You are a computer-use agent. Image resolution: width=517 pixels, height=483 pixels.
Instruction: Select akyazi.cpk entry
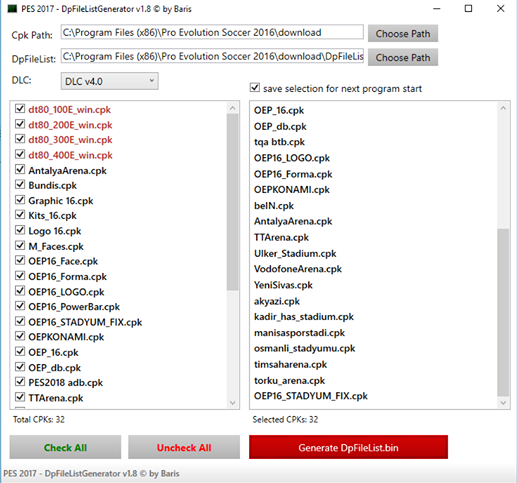[x=277, y=301]
